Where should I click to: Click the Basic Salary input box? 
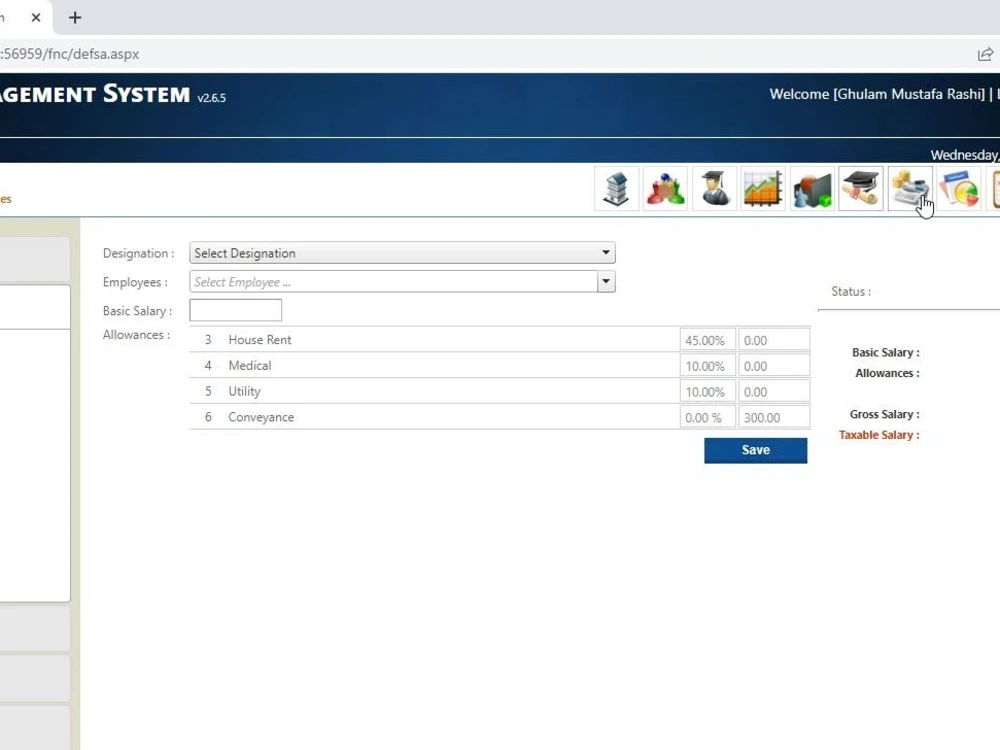click(235, 311)
